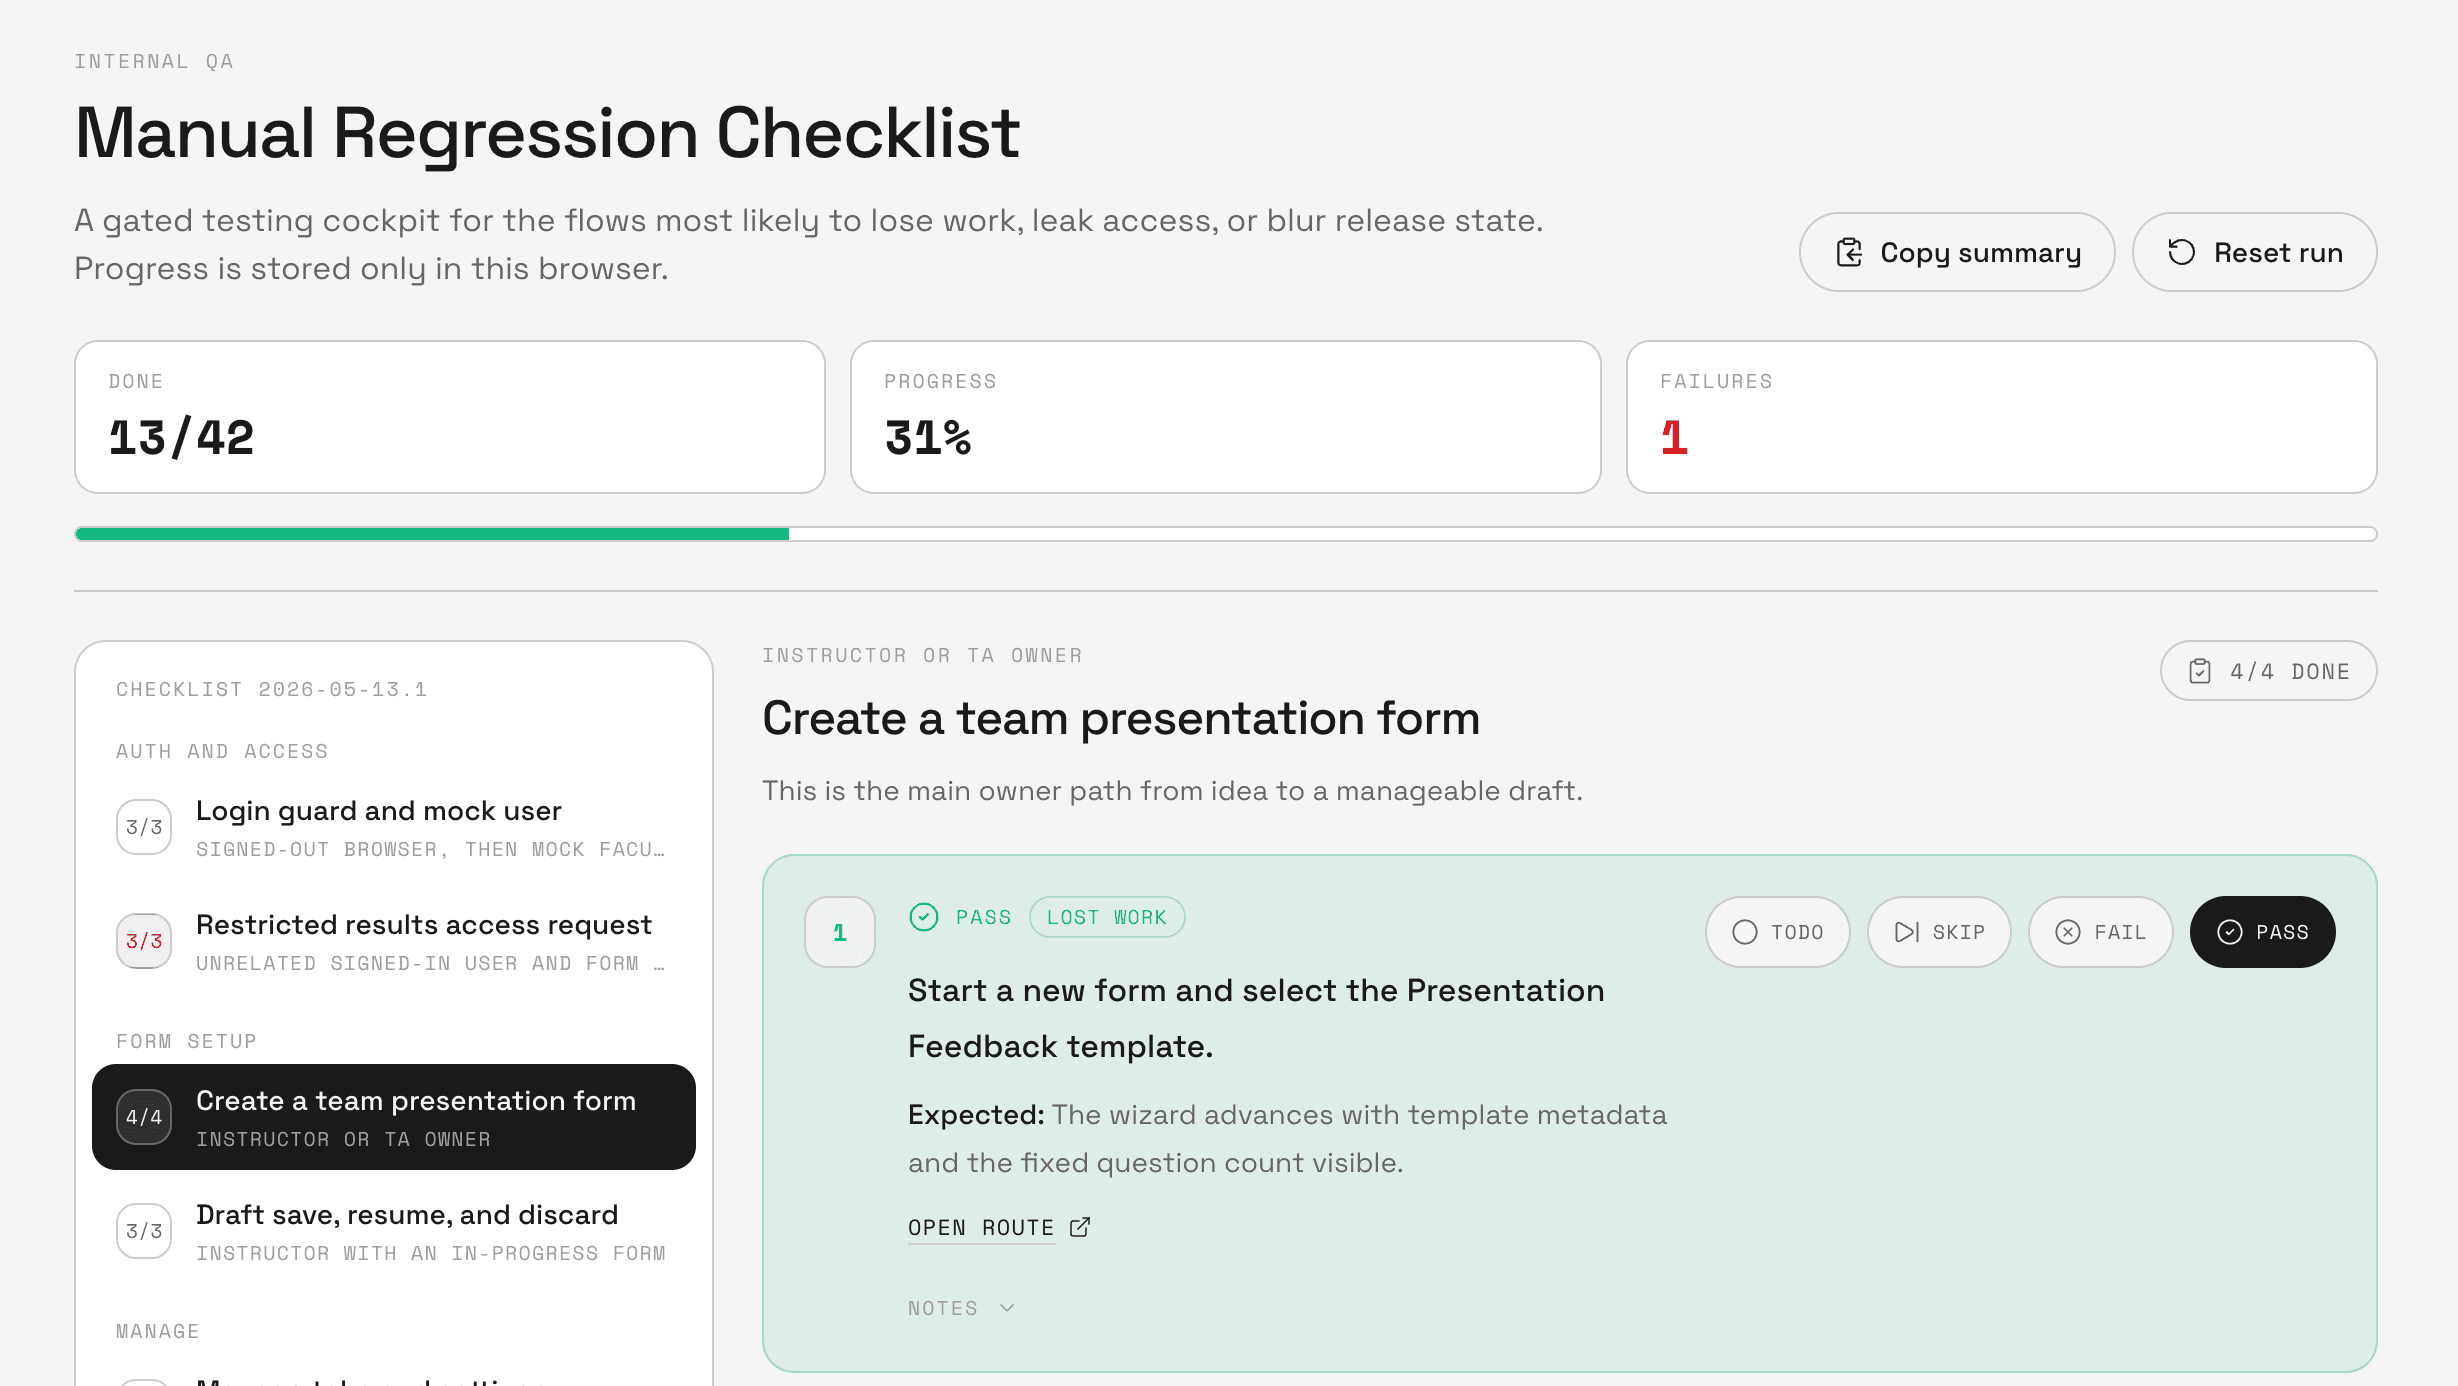2458x1386 pixels.
Task: Click the green progress bar
Action: pos(432,534)
